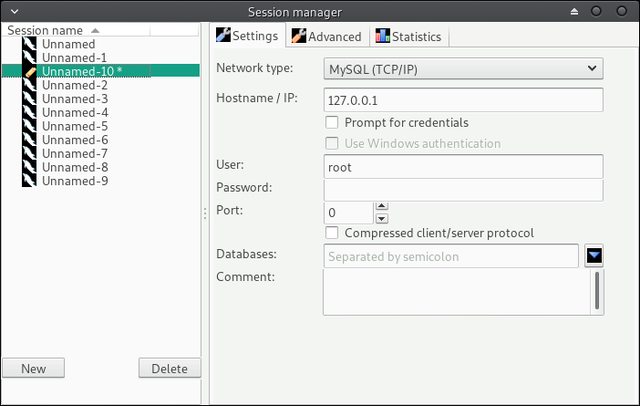This screenshot has height=406, width=640.
Task: Click the session icon next to Unnamed-5
Action: [29, 126]
